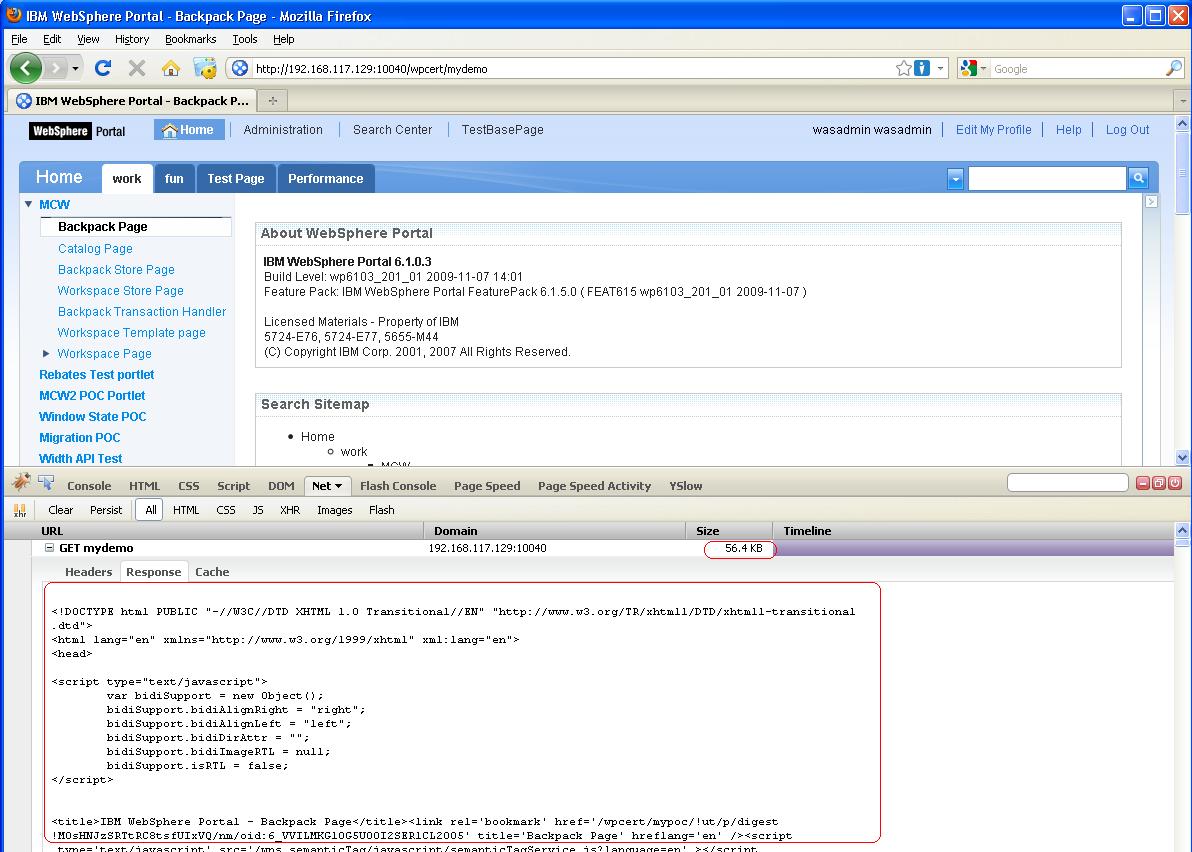Click in the portal search text field
This screenshot has height=852, width=1192.
1047,178
